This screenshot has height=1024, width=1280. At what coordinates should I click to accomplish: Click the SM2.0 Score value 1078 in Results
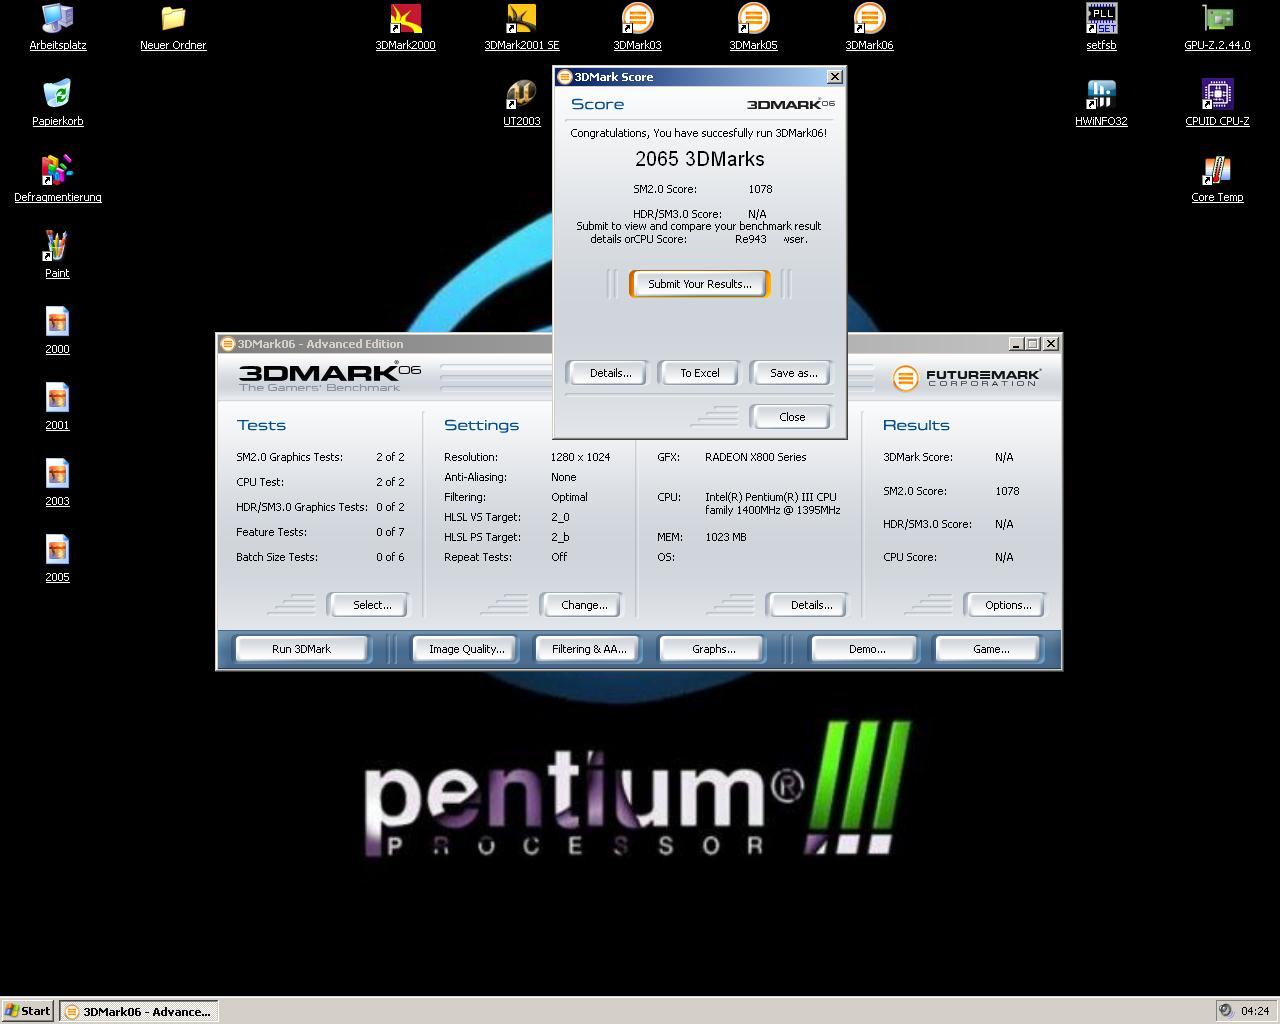[1007, 491]
